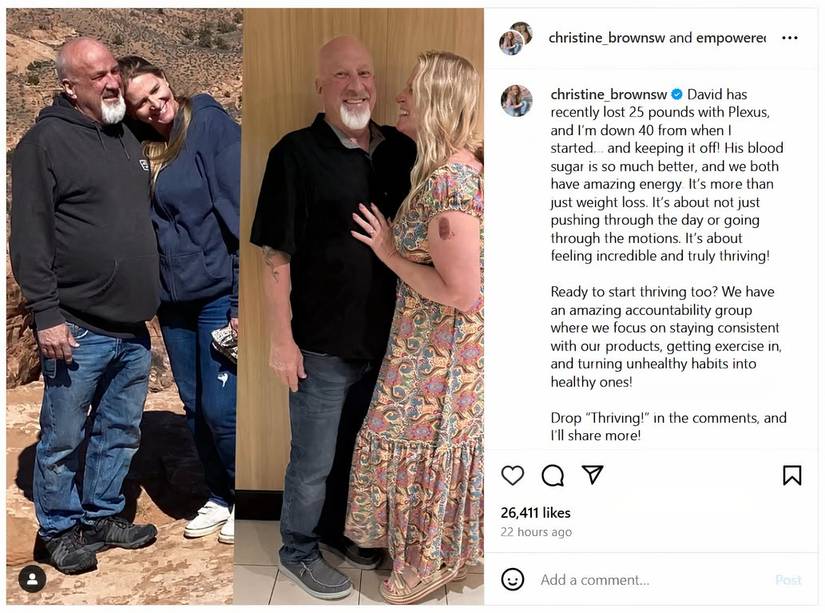Click the small avatar beside the caption
The width and height of the screenshot is (825, 613).
pos(516,100)
